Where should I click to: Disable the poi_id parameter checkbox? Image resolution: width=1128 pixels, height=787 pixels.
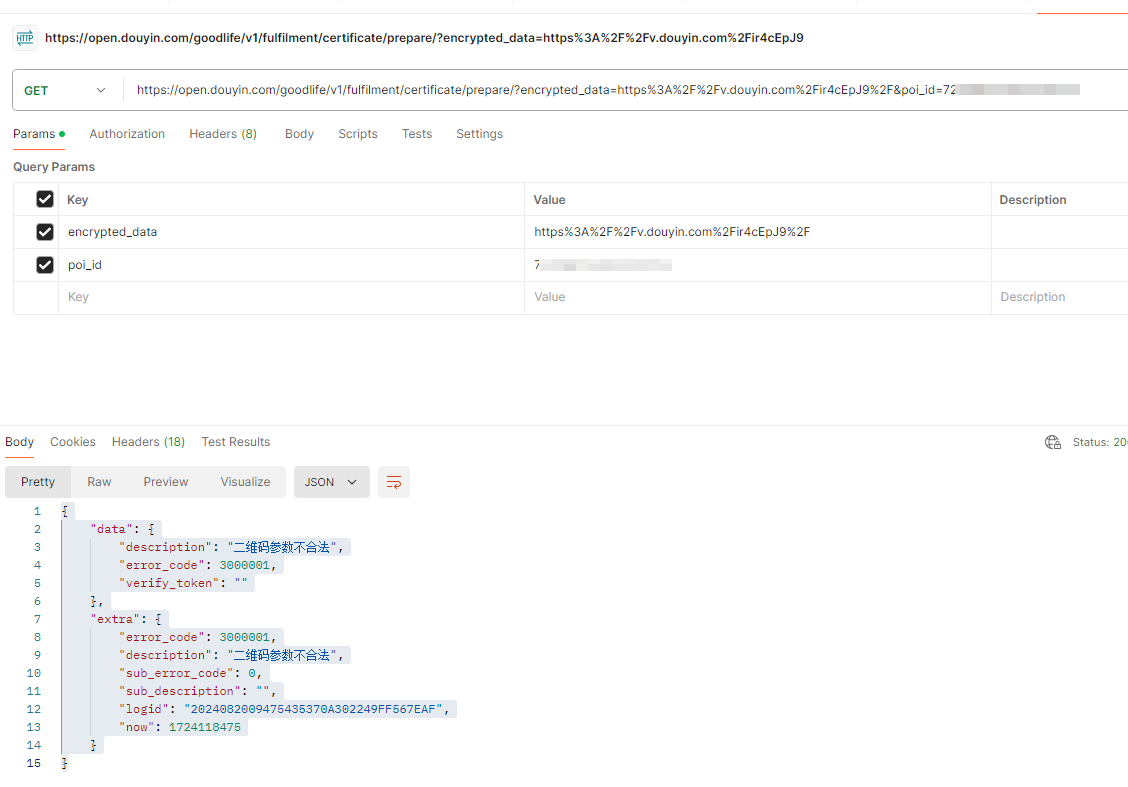pos(44,265)
